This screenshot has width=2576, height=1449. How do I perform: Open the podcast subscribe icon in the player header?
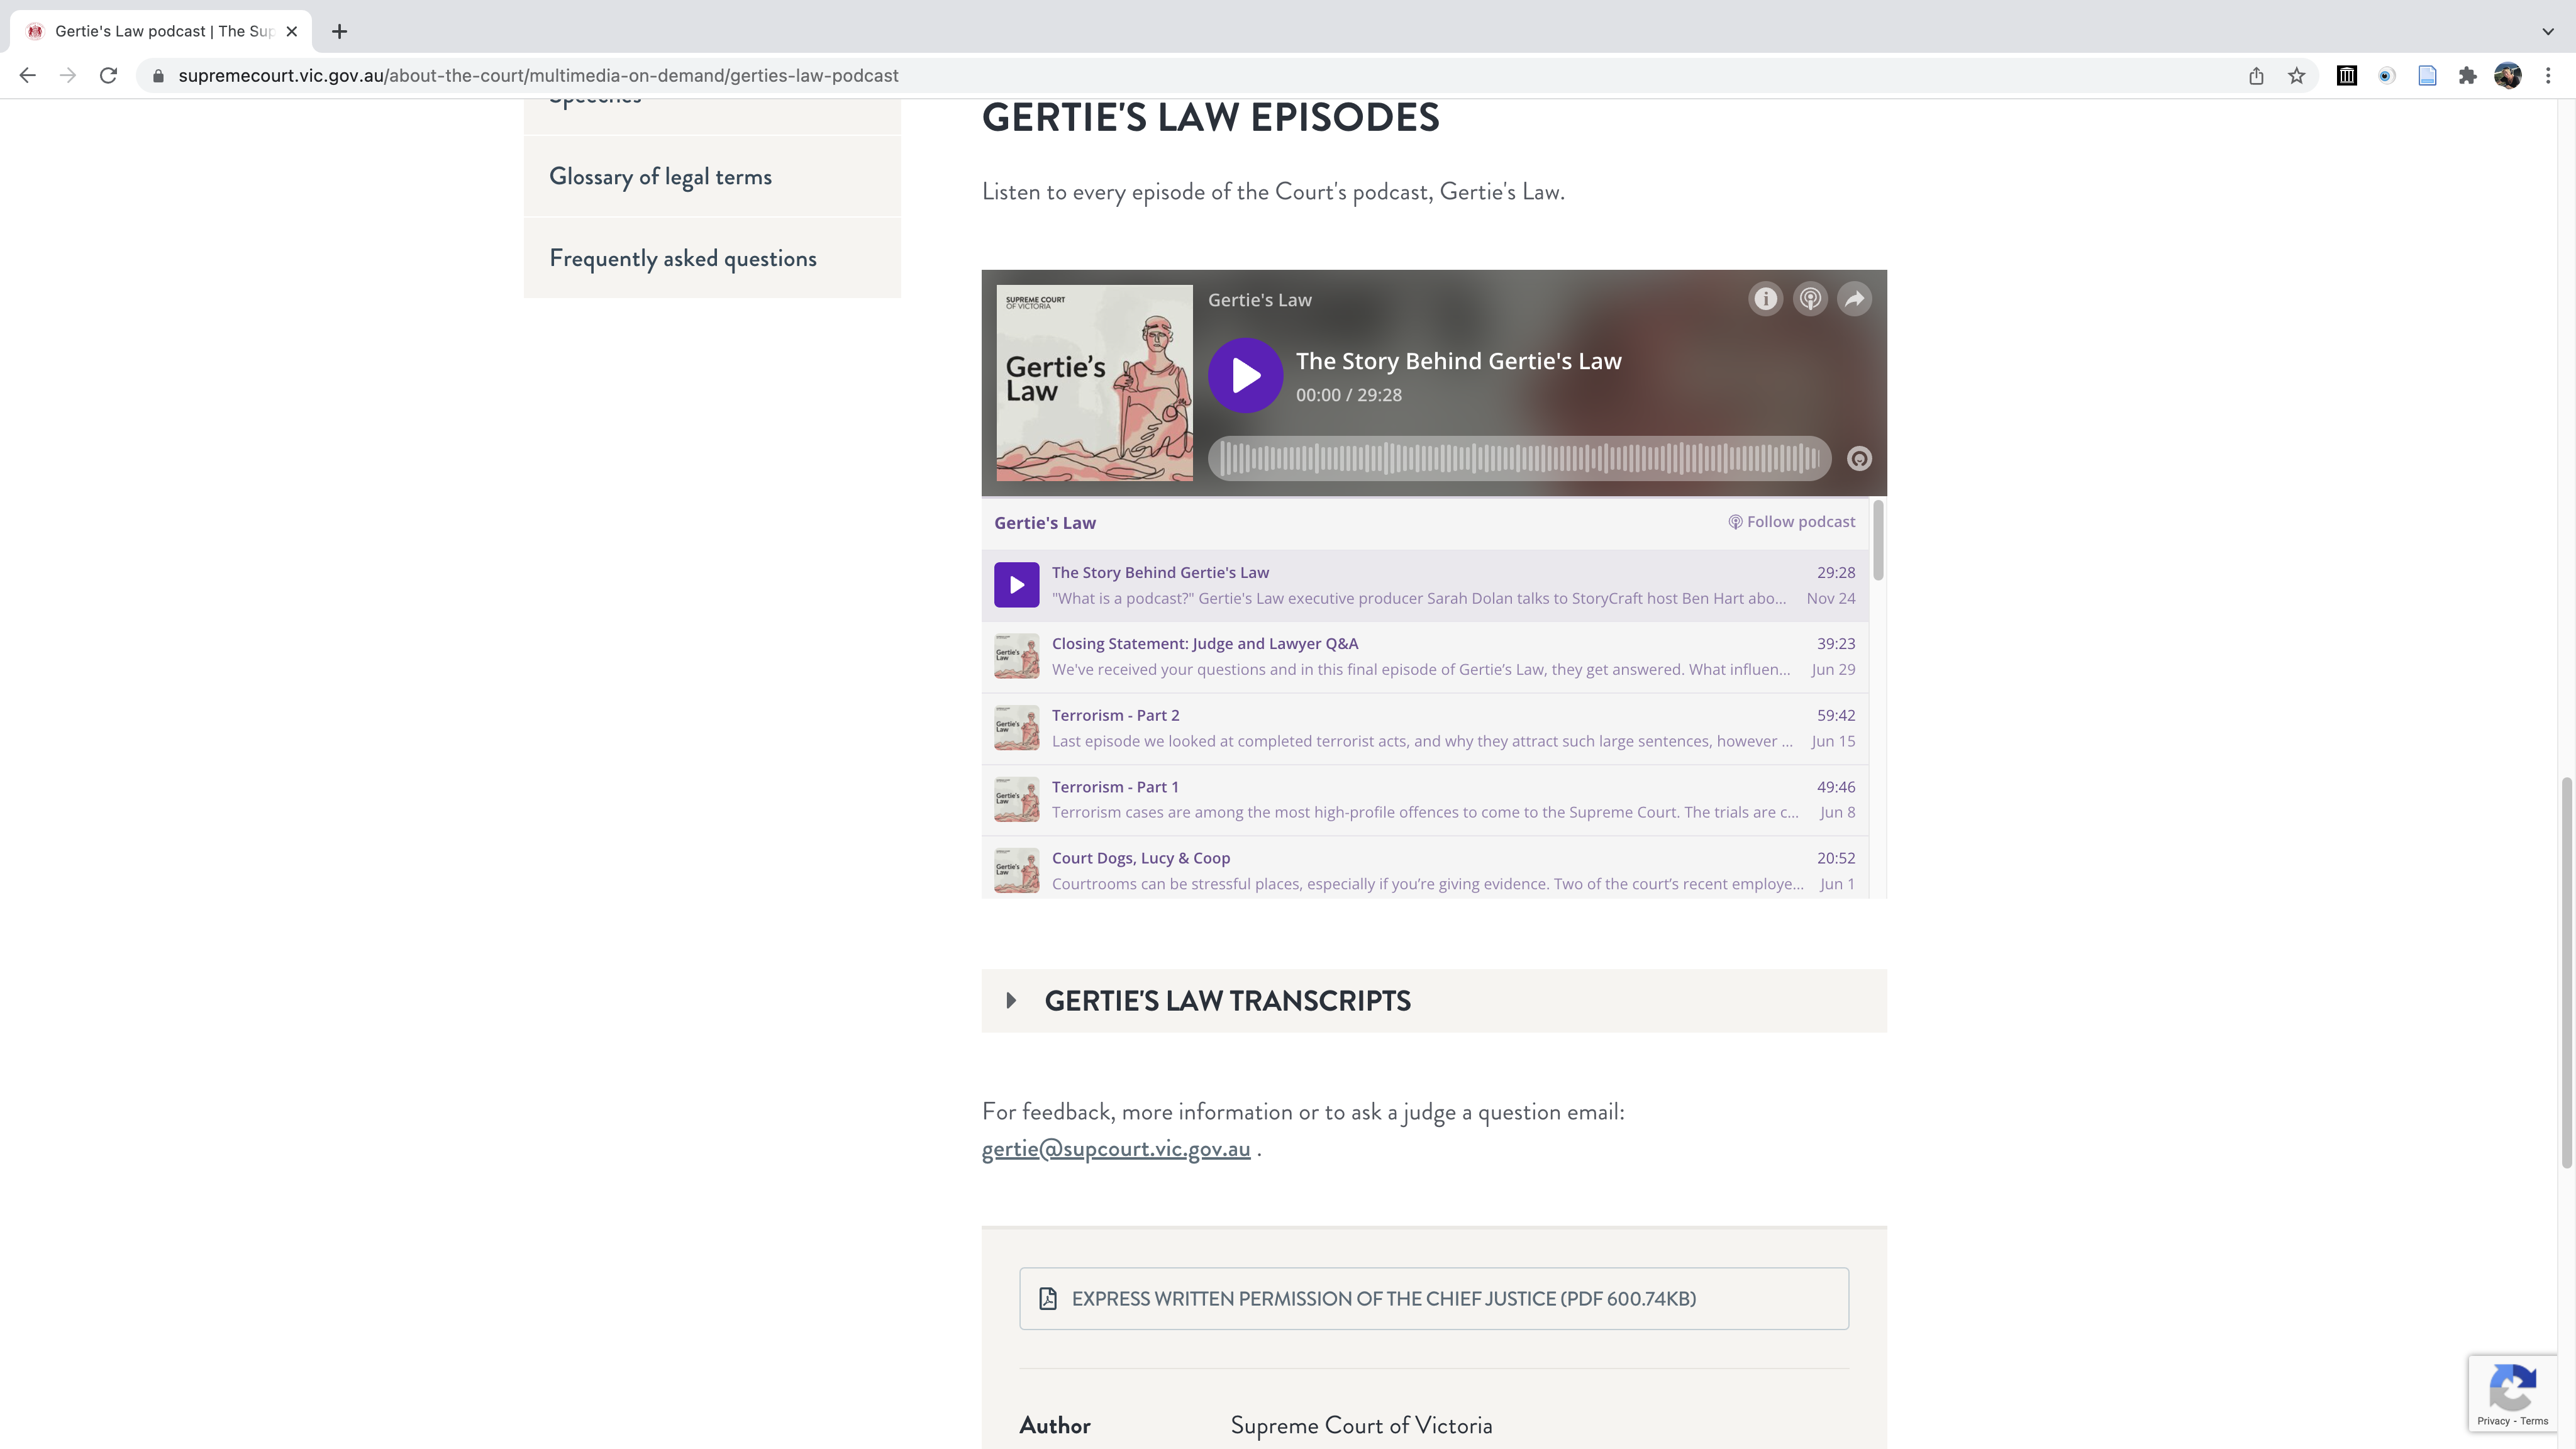pos(1810,298)
